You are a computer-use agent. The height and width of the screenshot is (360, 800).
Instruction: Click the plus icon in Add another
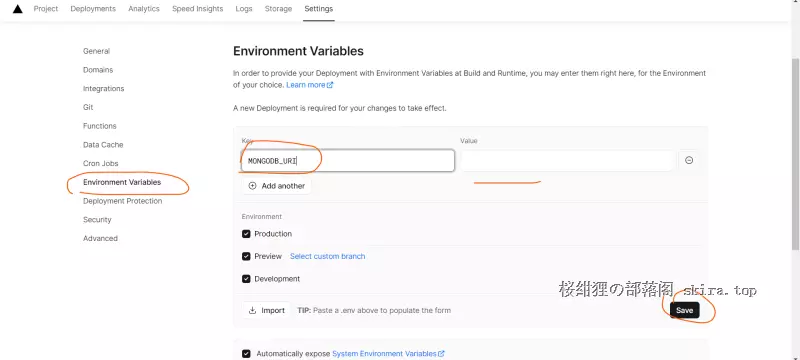252,186
